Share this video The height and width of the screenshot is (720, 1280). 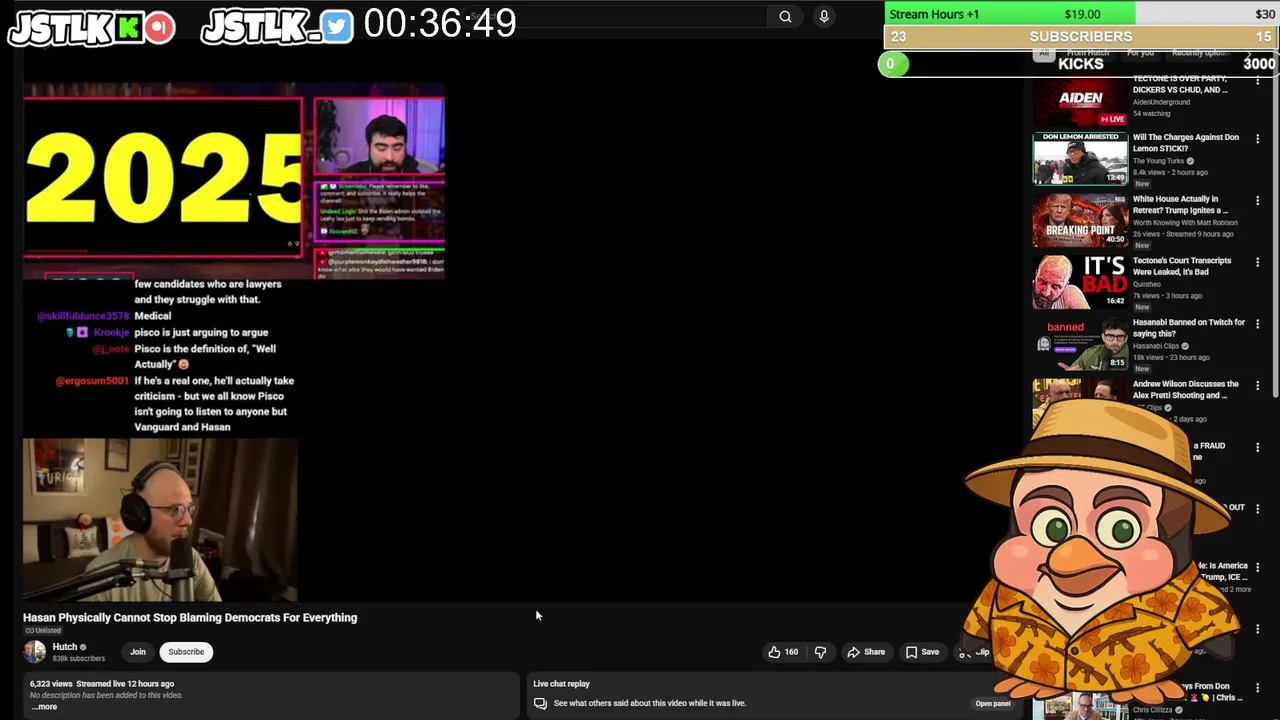click(x=866, y=652)
